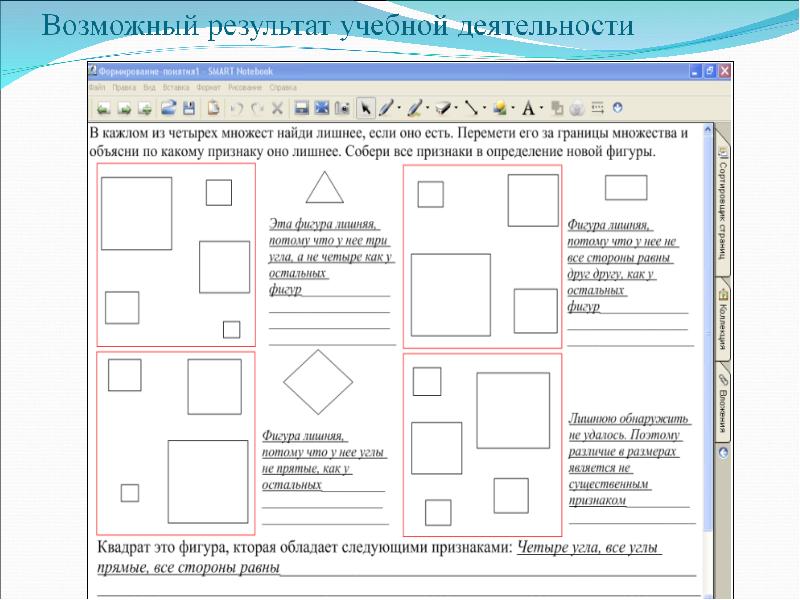The image size is (800, 600).
Task: Open the Формат menu
Action: (209, 88)
